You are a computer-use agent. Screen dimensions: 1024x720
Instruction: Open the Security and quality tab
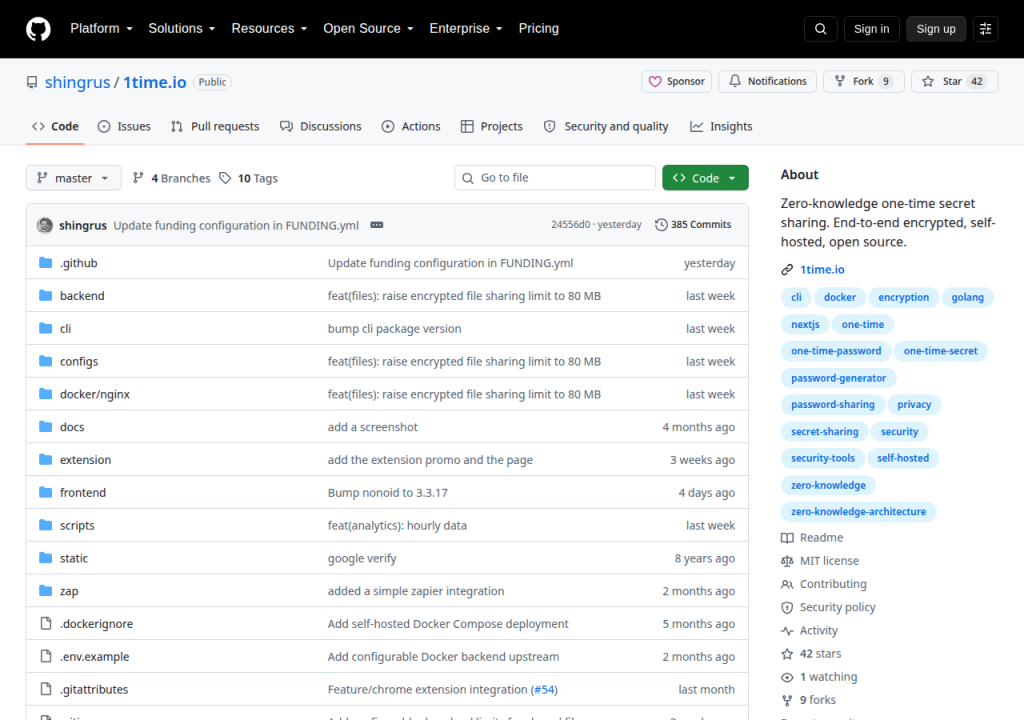pos(606,127)
